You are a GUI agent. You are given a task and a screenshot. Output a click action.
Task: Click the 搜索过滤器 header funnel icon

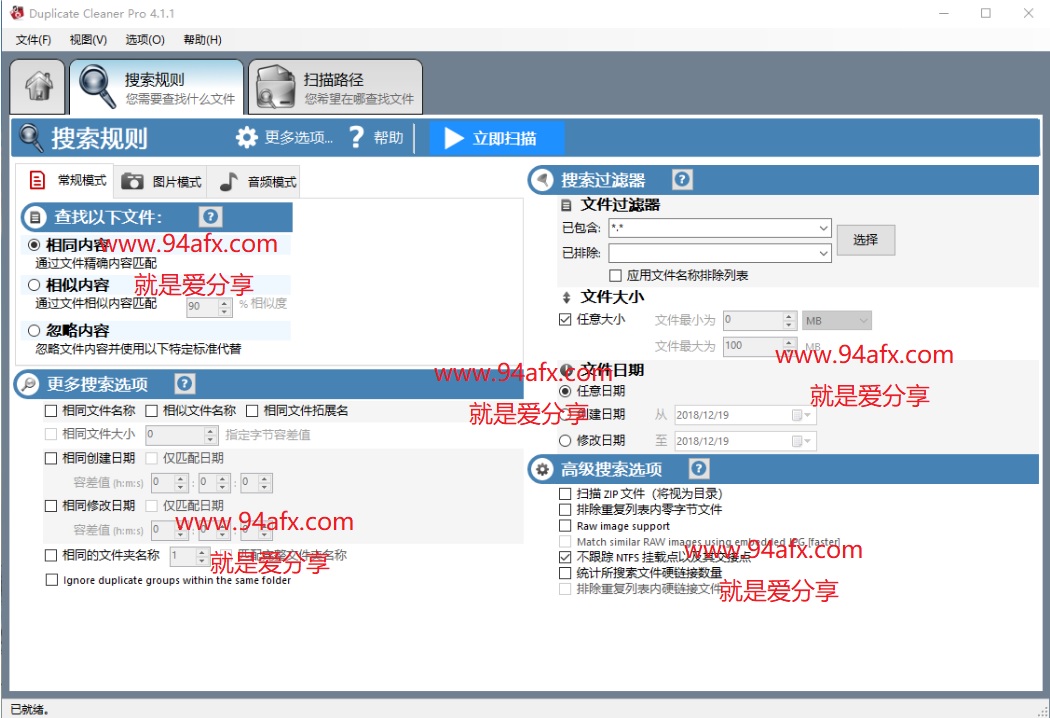541,180
